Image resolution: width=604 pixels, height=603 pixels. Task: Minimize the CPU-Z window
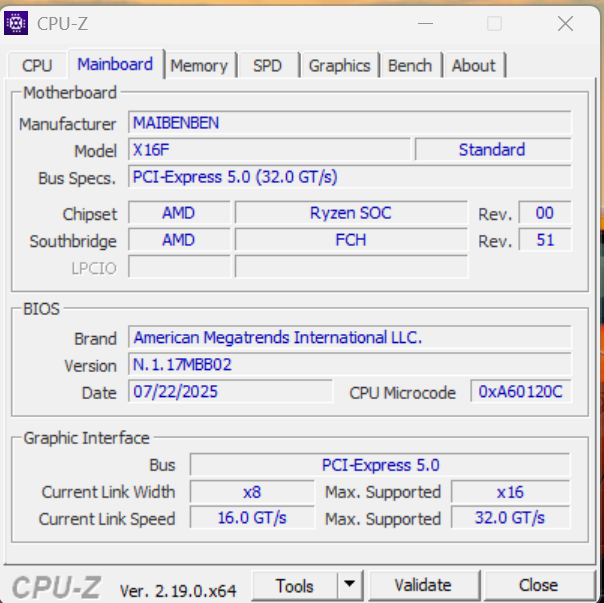425,24
